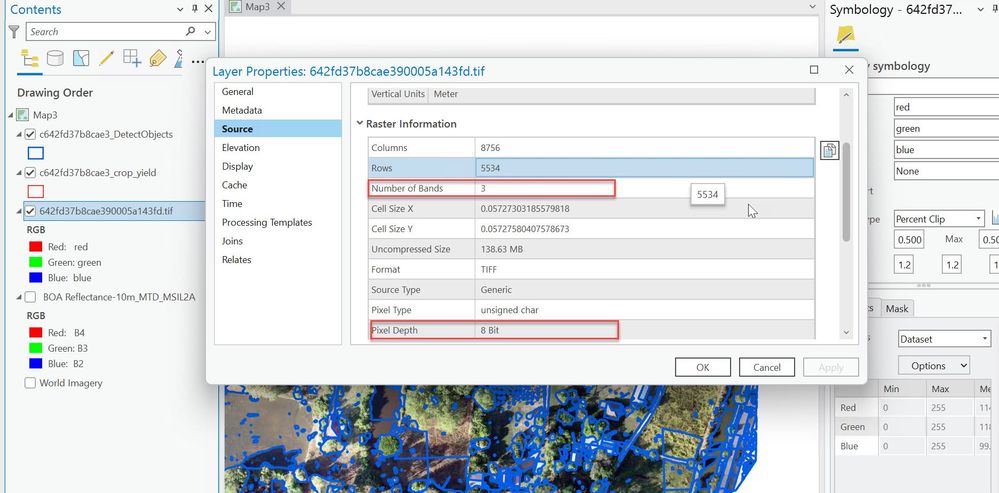Open the stretch histogram icon beside Percent Clip

click(x=995, y=219)
